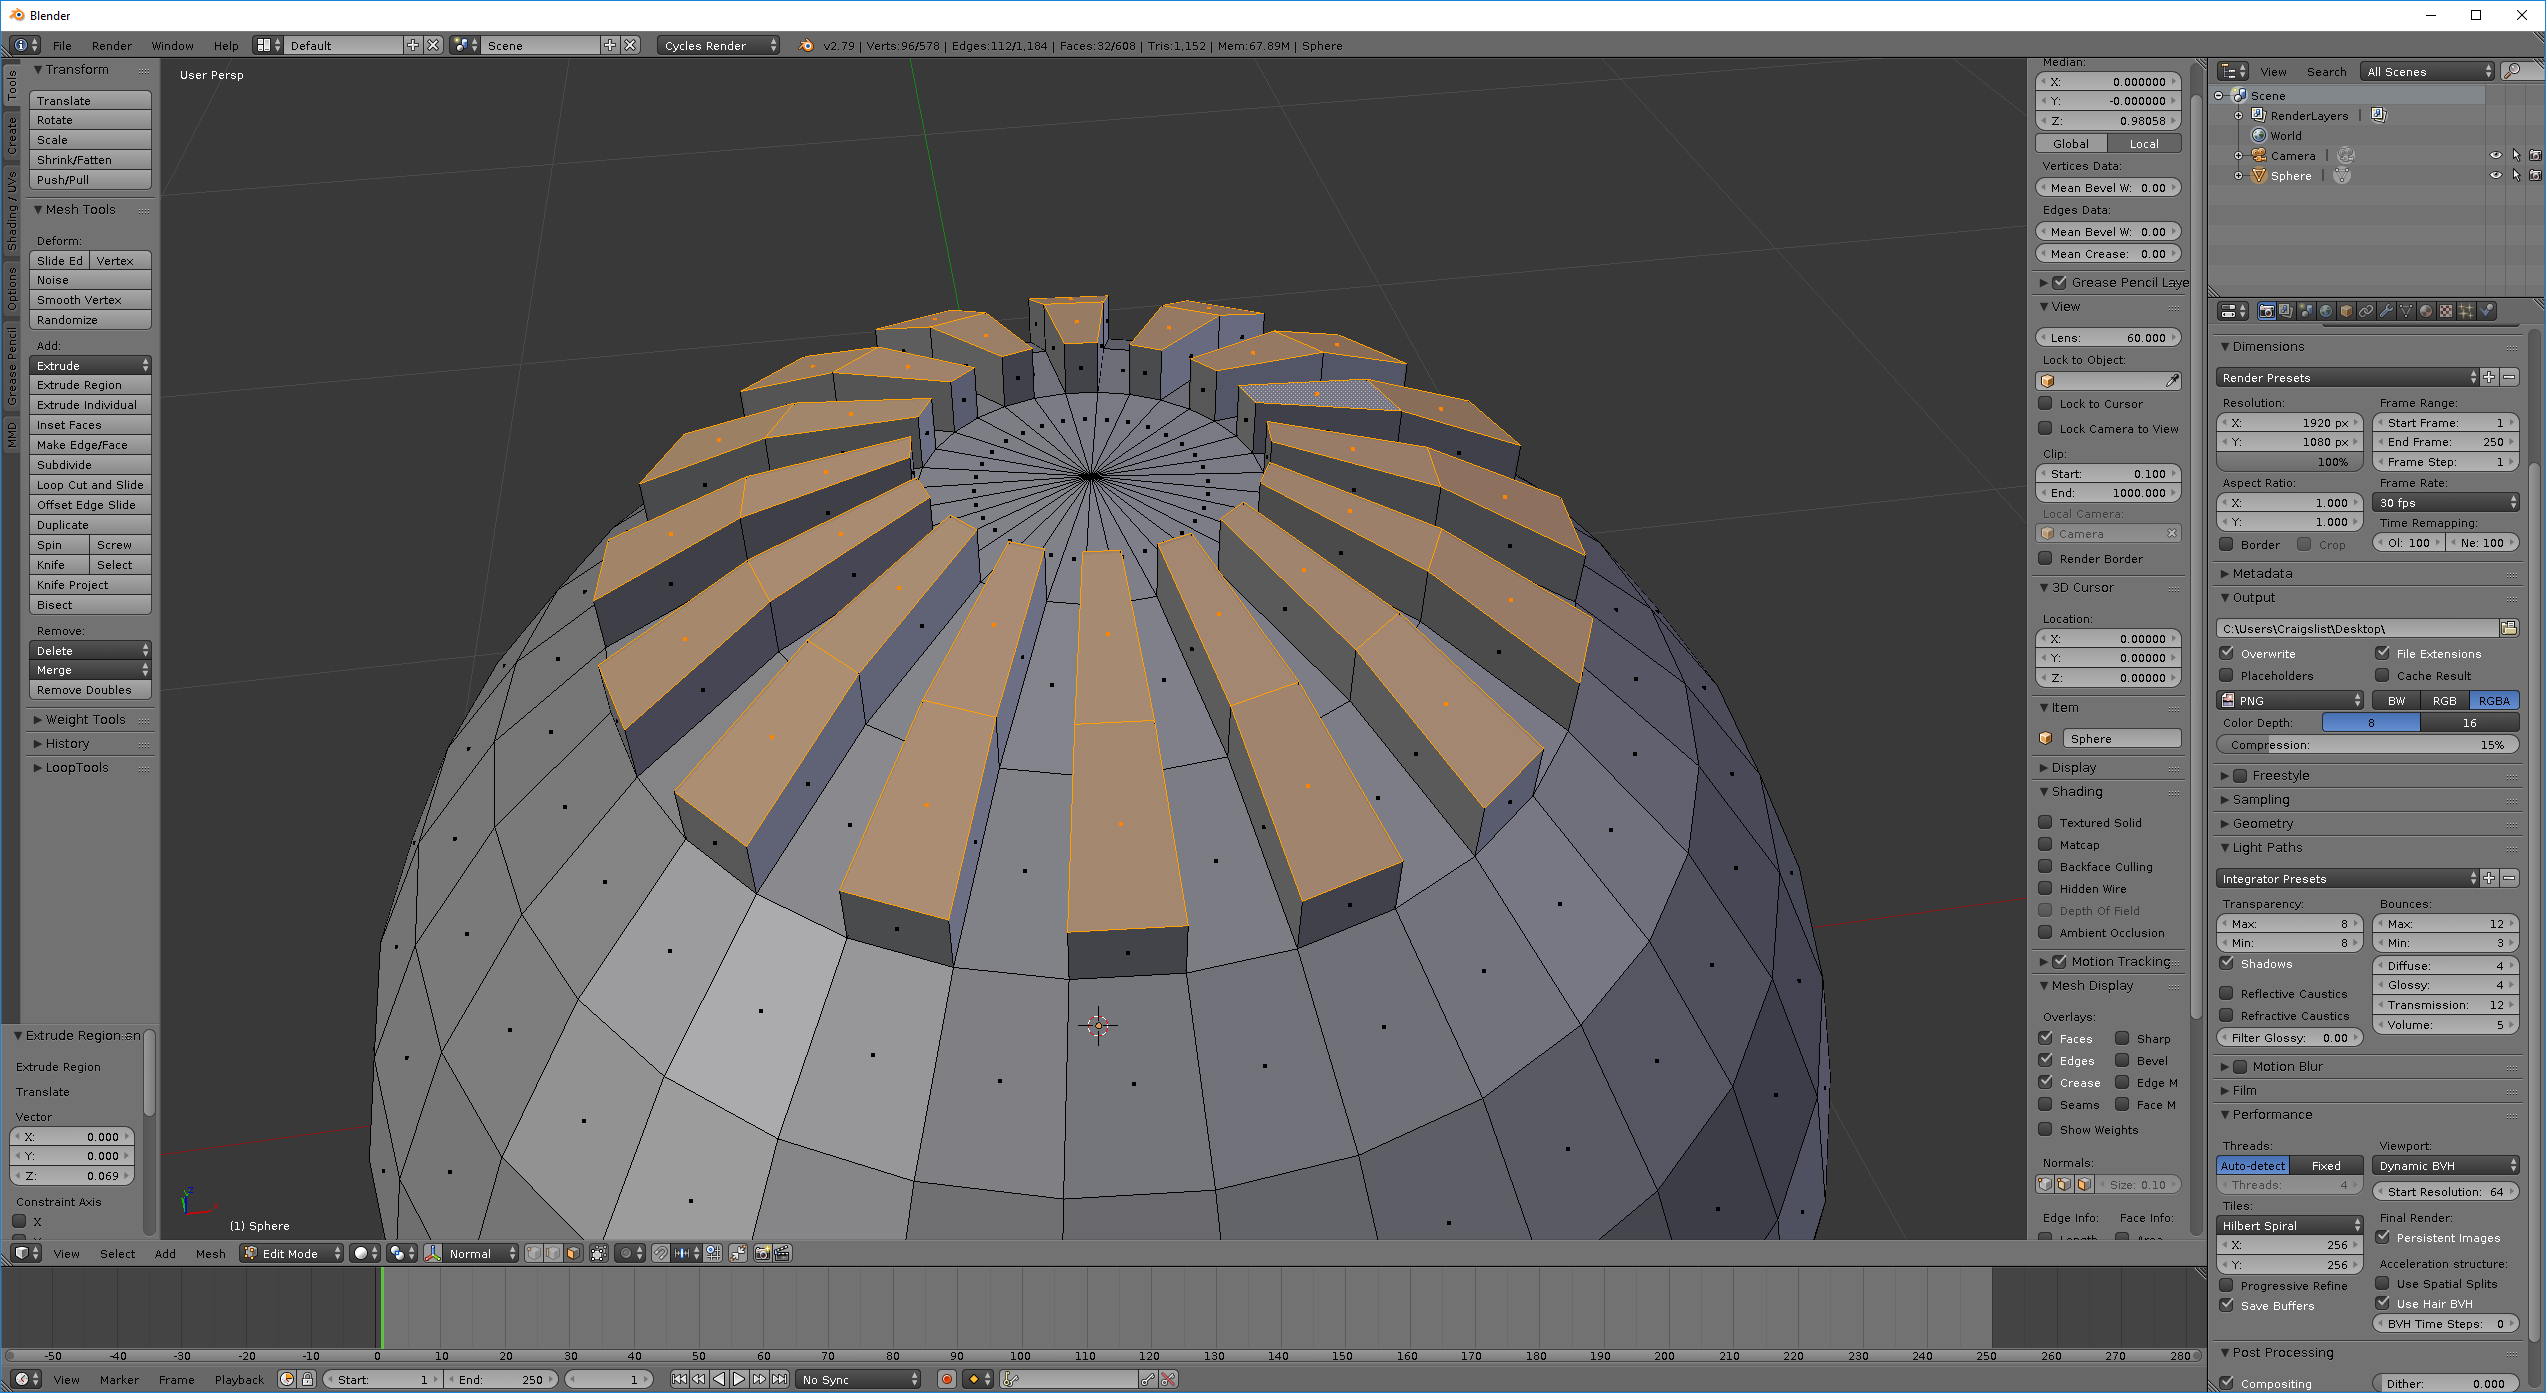Click the timeline record auto-keyframe button
The height and width of the screenshot is (1393, 2546).
pyautogui.click(x=947, y=1379)
